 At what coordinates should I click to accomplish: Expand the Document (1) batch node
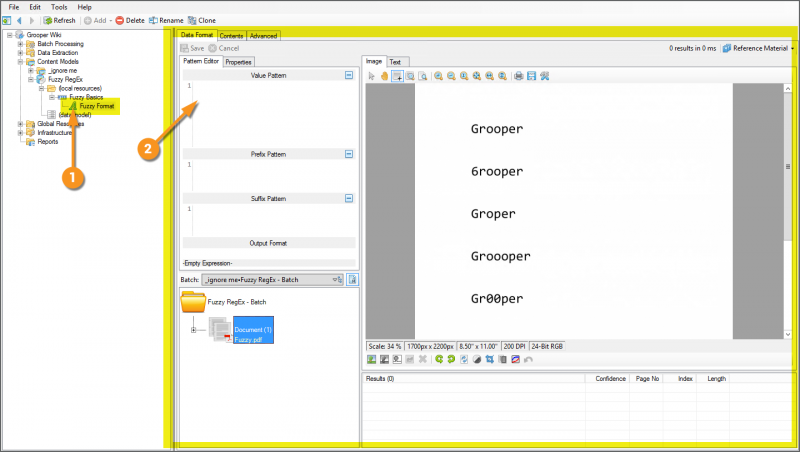(193, 330)
